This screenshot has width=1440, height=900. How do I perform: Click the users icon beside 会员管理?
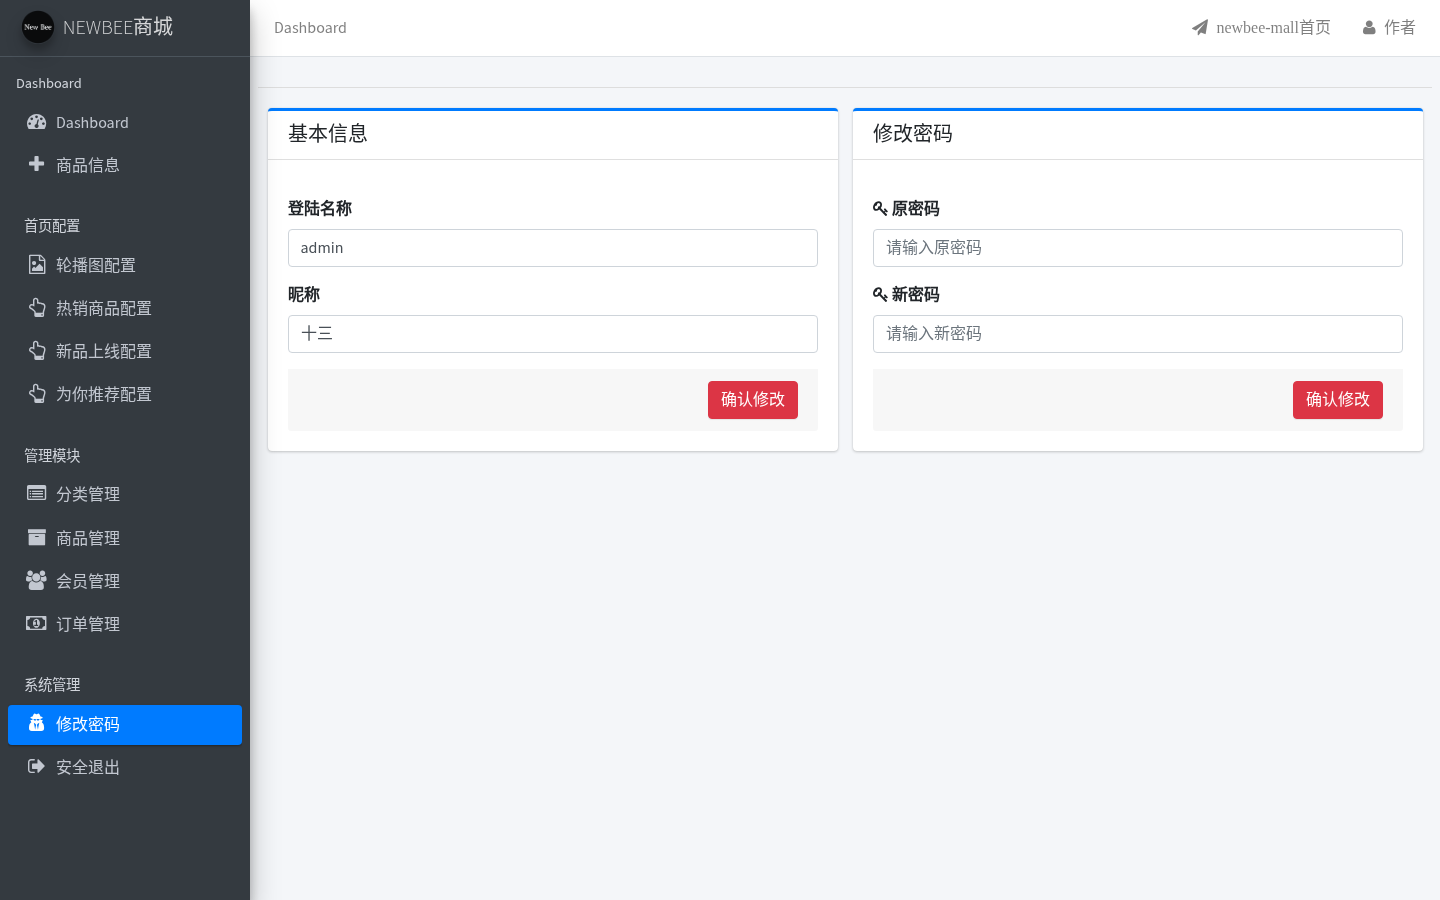pyautogui.click(x=37, y=580)
